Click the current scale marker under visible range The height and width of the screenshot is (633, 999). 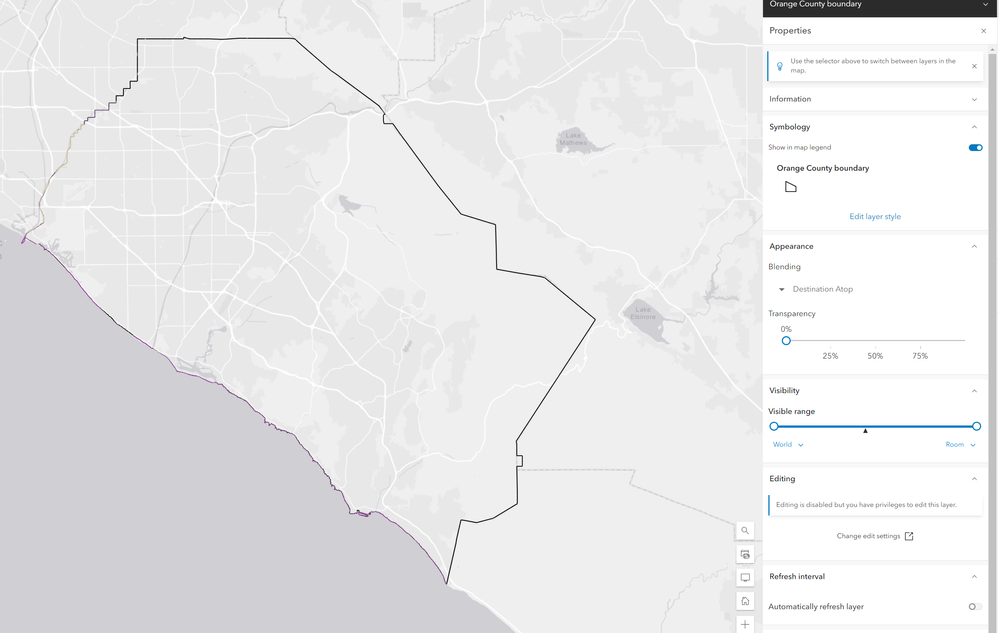(x=865, y=431)
